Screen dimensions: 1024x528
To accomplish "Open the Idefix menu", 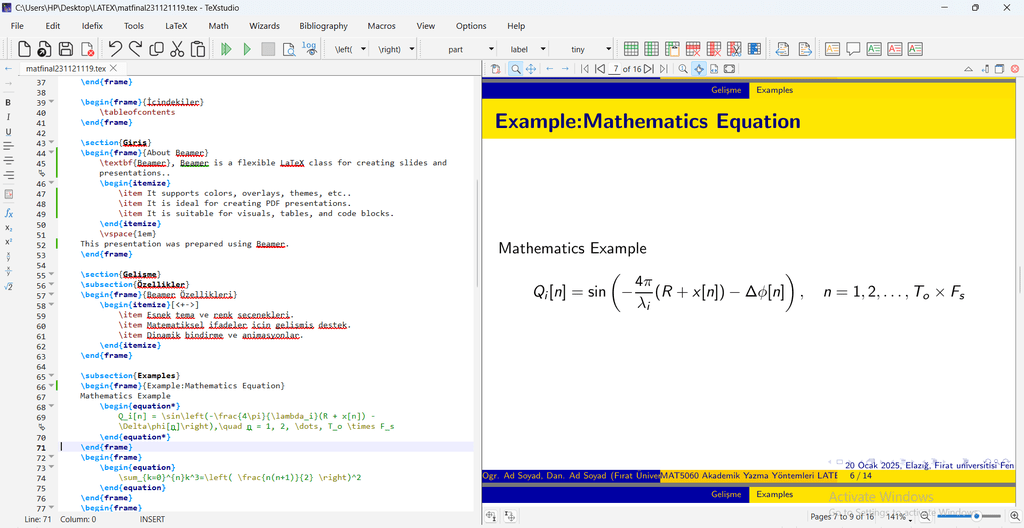I will coord(92,26).
